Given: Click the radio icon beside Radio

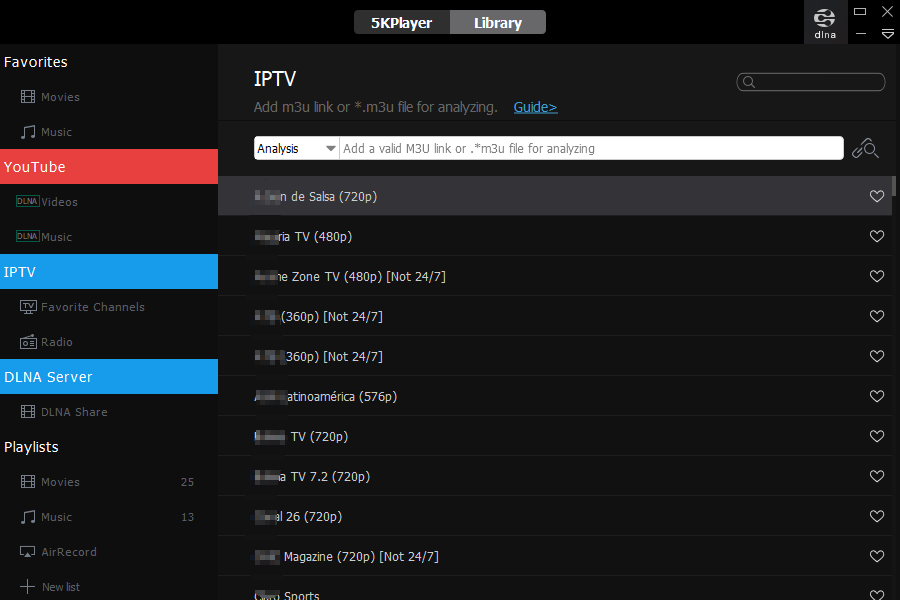Looking at the screenshot, I should click(x=28, y=342).
